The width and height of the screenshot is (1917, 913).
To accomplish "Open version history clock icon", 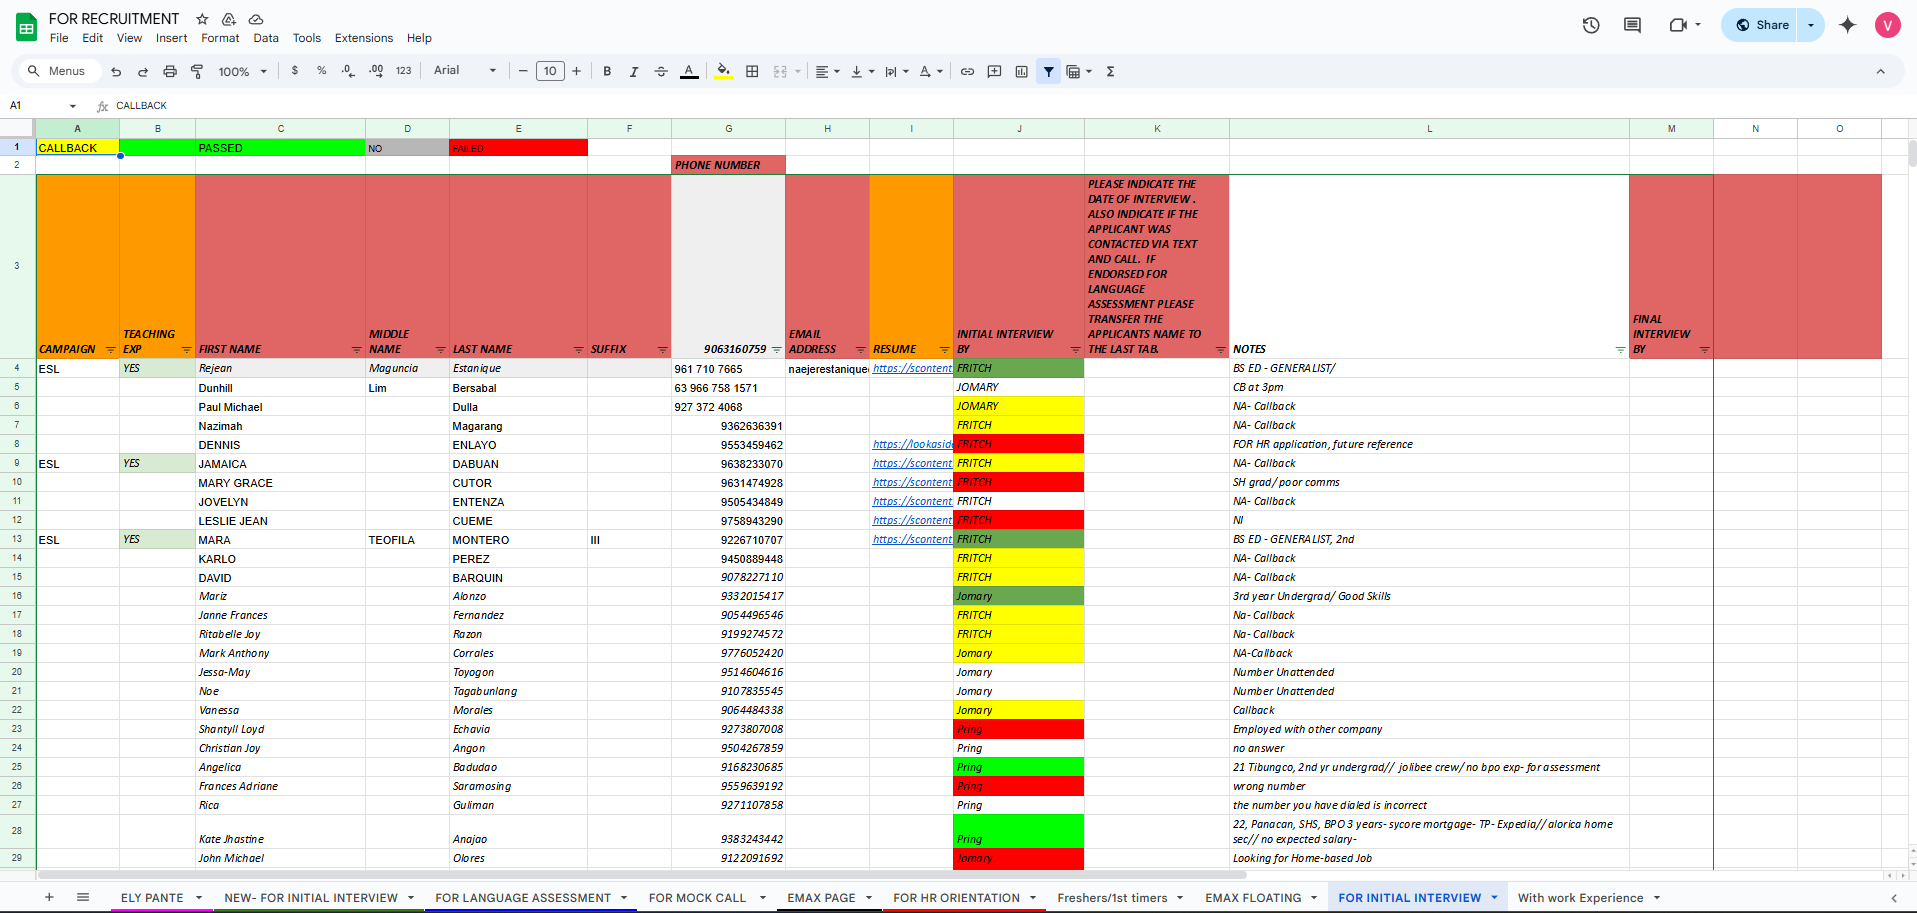I will pyautogui.click(x=1591, y=25).
